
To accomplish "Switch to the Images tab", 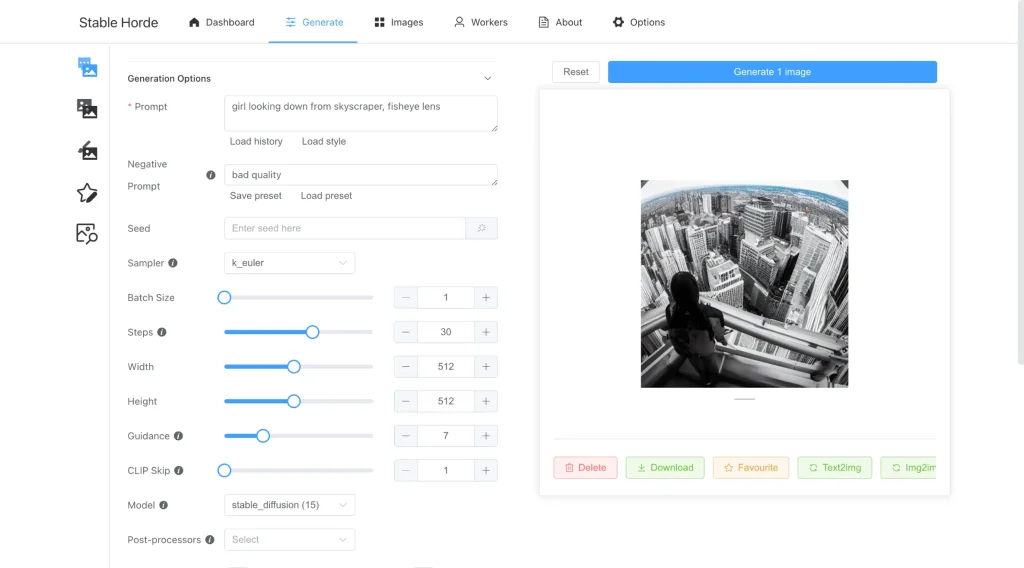I will tap(398, 22).
